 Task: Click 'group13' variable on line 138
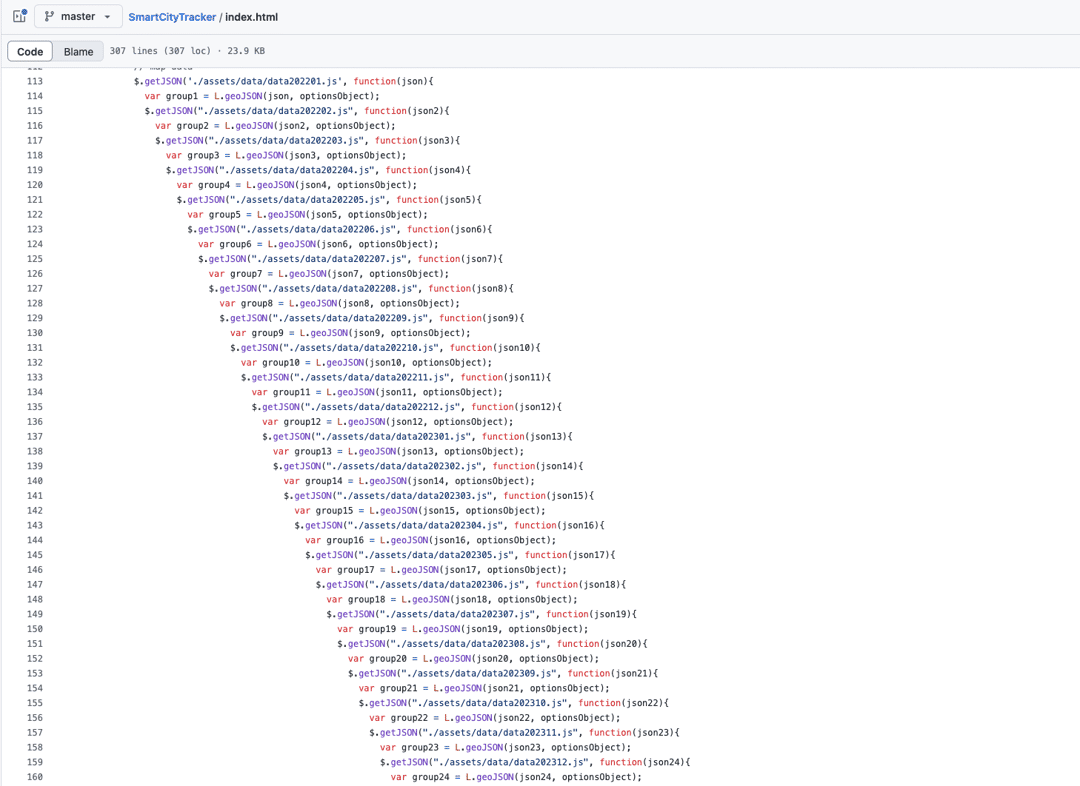click(x=313, y=452)
